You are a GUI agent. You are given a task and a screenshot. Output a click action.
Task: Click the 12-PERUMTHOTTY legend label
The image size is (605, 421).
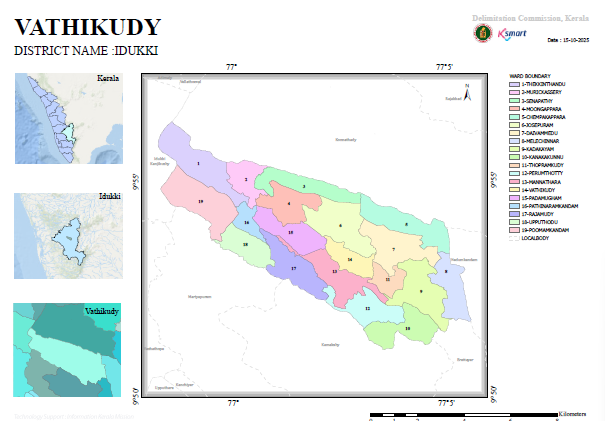click(542, 173)
